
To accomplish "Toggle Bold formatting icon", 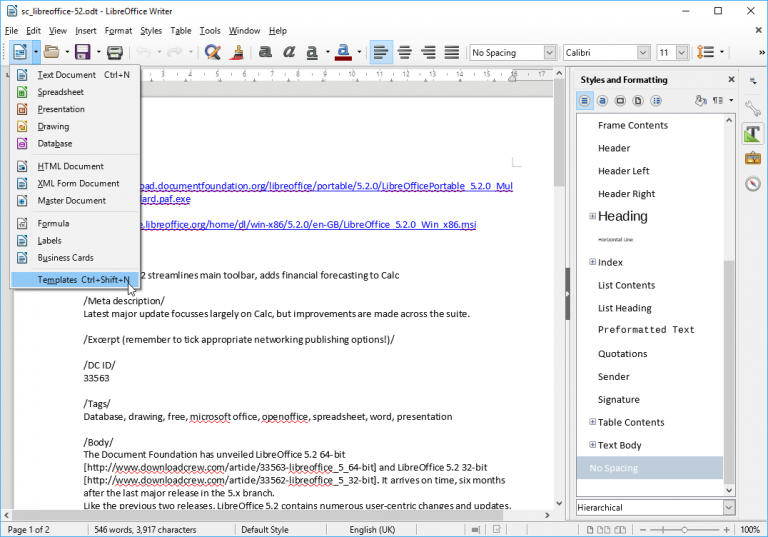I will (x=265, y=52).
